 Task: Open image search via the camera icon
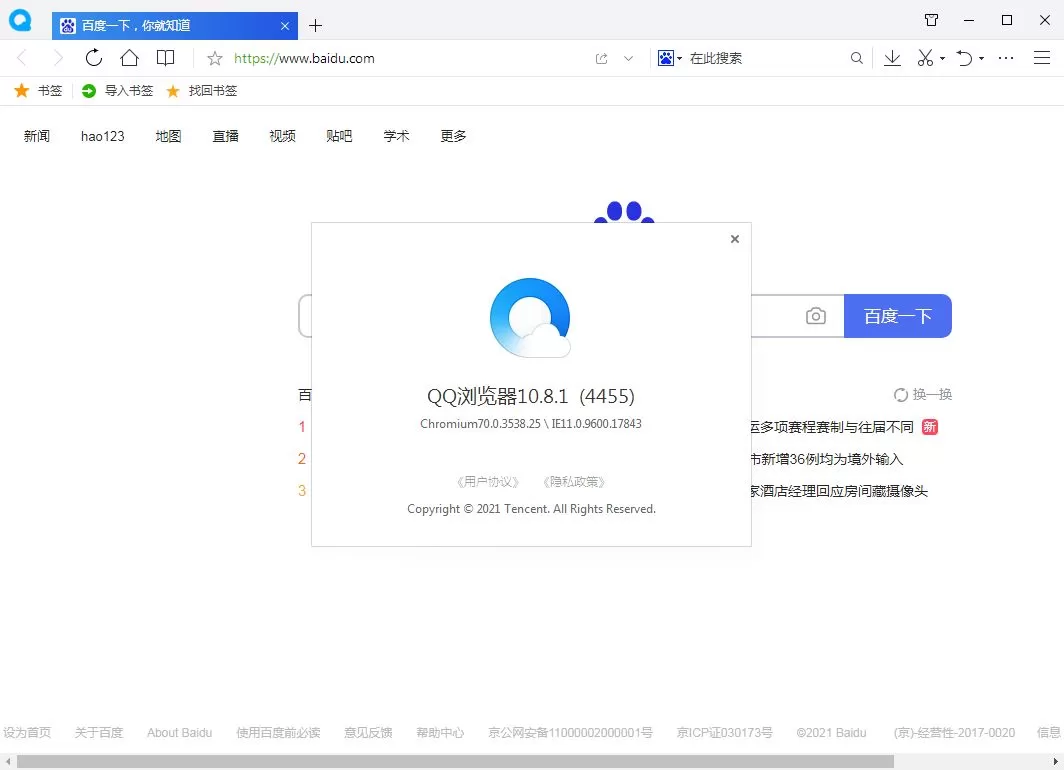tap(815, 315)
